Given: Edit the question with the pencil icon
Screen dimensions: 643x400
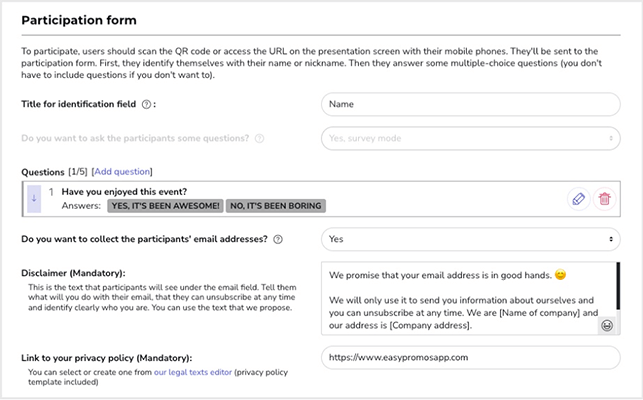Looking at the screenshot, I should [577, 198].
